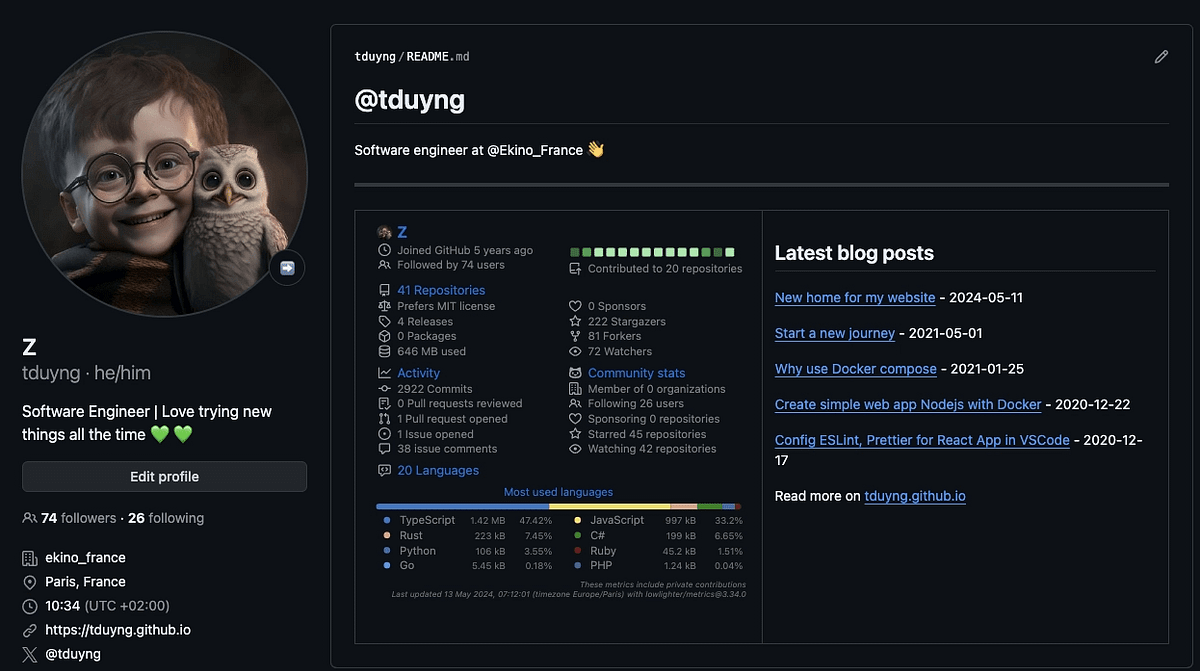Click the X (Twitter) icon beside @tduyng

click(x=29, y=654)
